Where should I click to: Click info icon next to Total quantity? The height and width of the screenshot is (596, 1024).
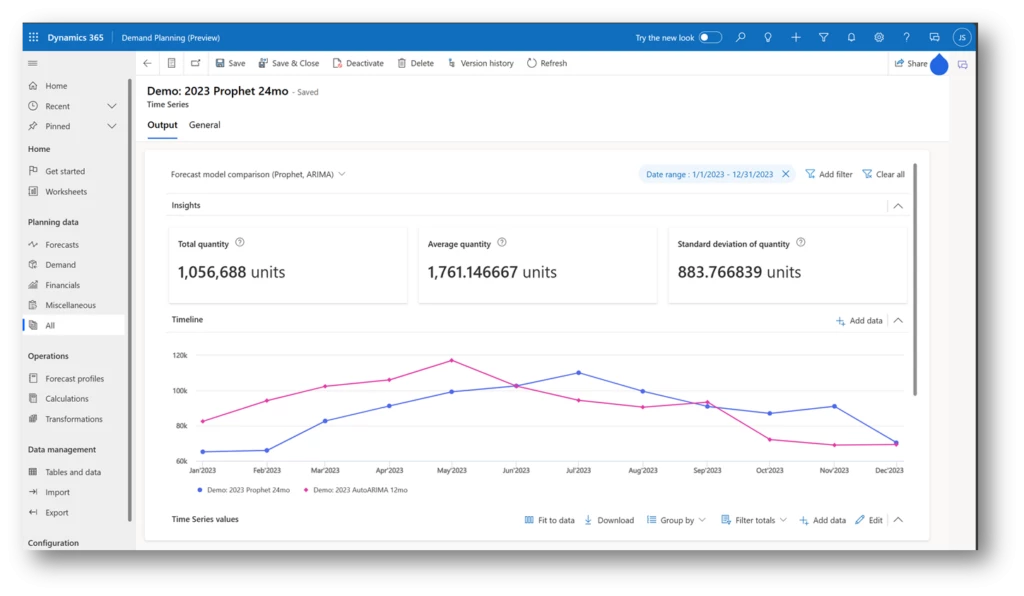point(240,242)
